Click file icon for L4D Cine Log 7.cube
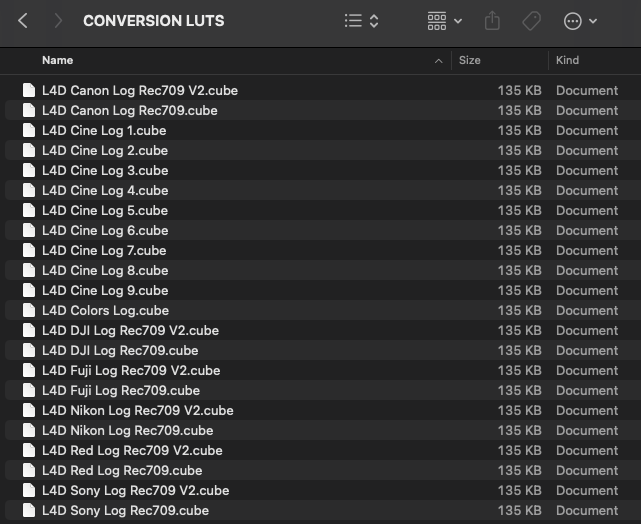This screenshot has width=641, height=524. 29,250
